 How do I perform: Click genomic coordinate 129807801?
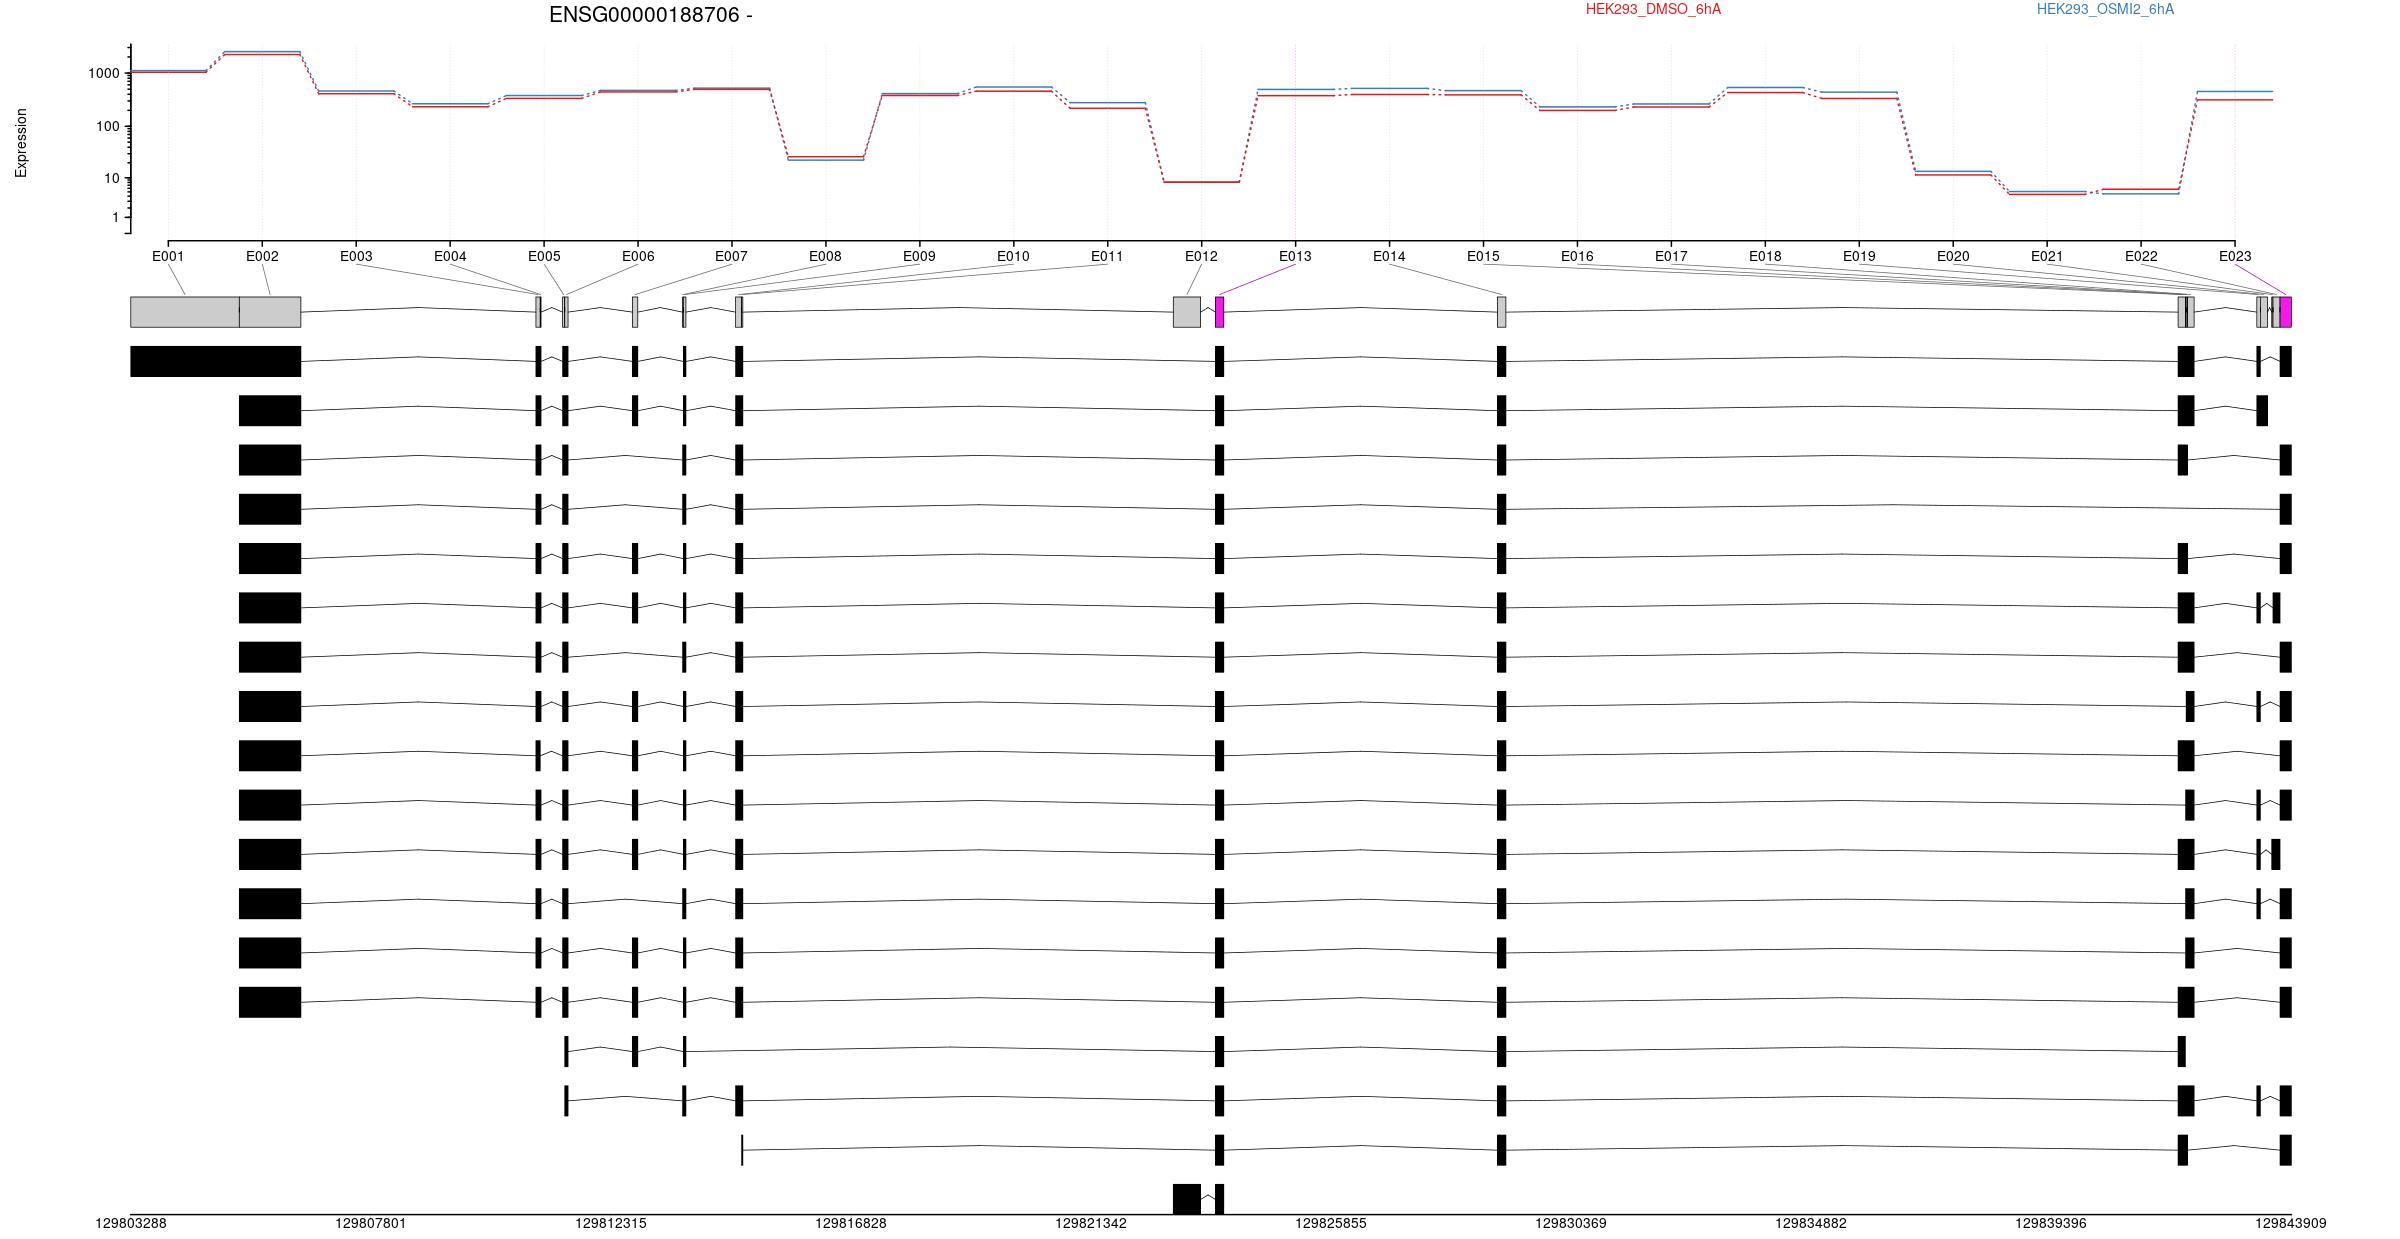coord(371,1223)
